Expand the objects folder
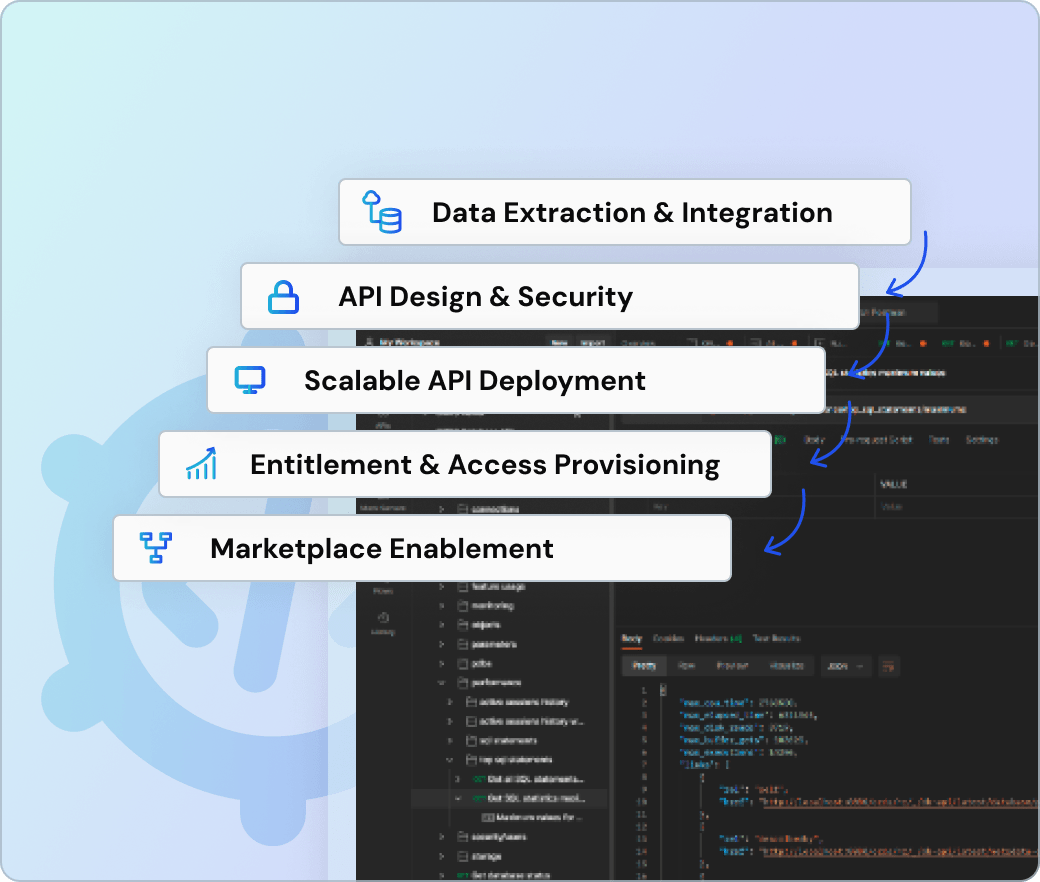1040x882 pixels. (x=441, y=625)
